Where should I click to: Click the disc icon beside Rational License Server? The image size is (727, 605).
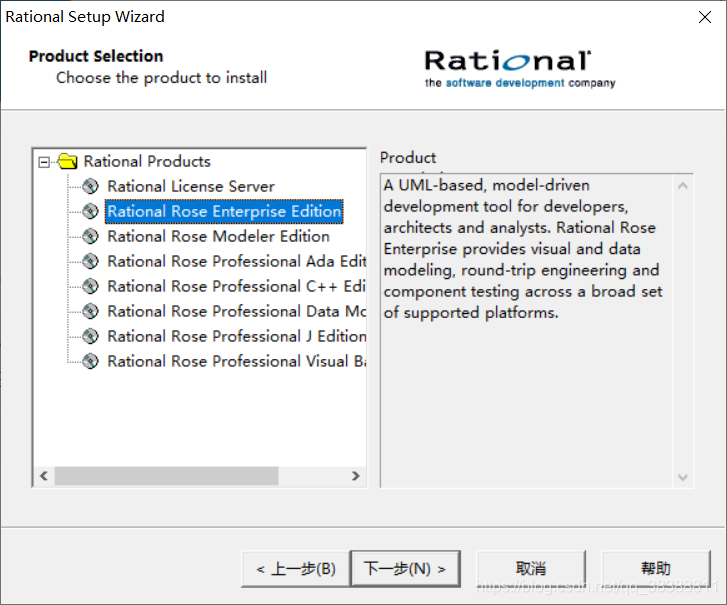click(x=90, y=186)
